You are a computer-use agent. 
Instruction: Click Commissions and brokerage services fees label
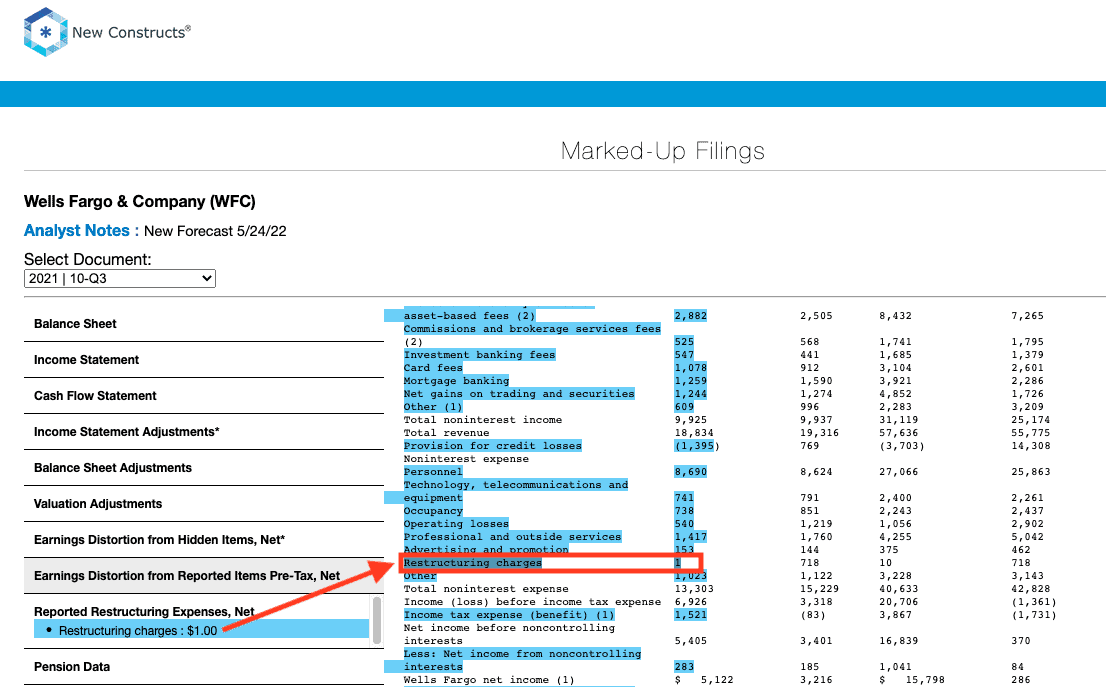pos(532,329)
